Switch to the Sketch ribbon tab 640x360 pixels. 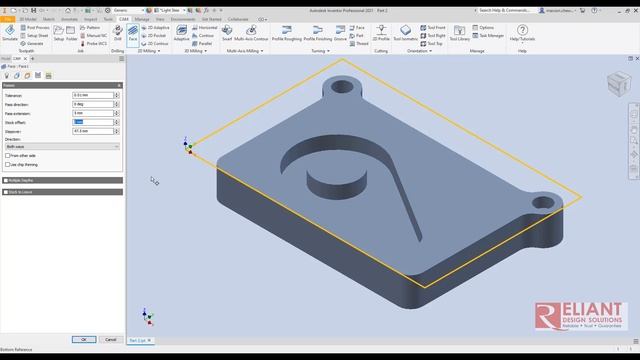pos(49,19)
